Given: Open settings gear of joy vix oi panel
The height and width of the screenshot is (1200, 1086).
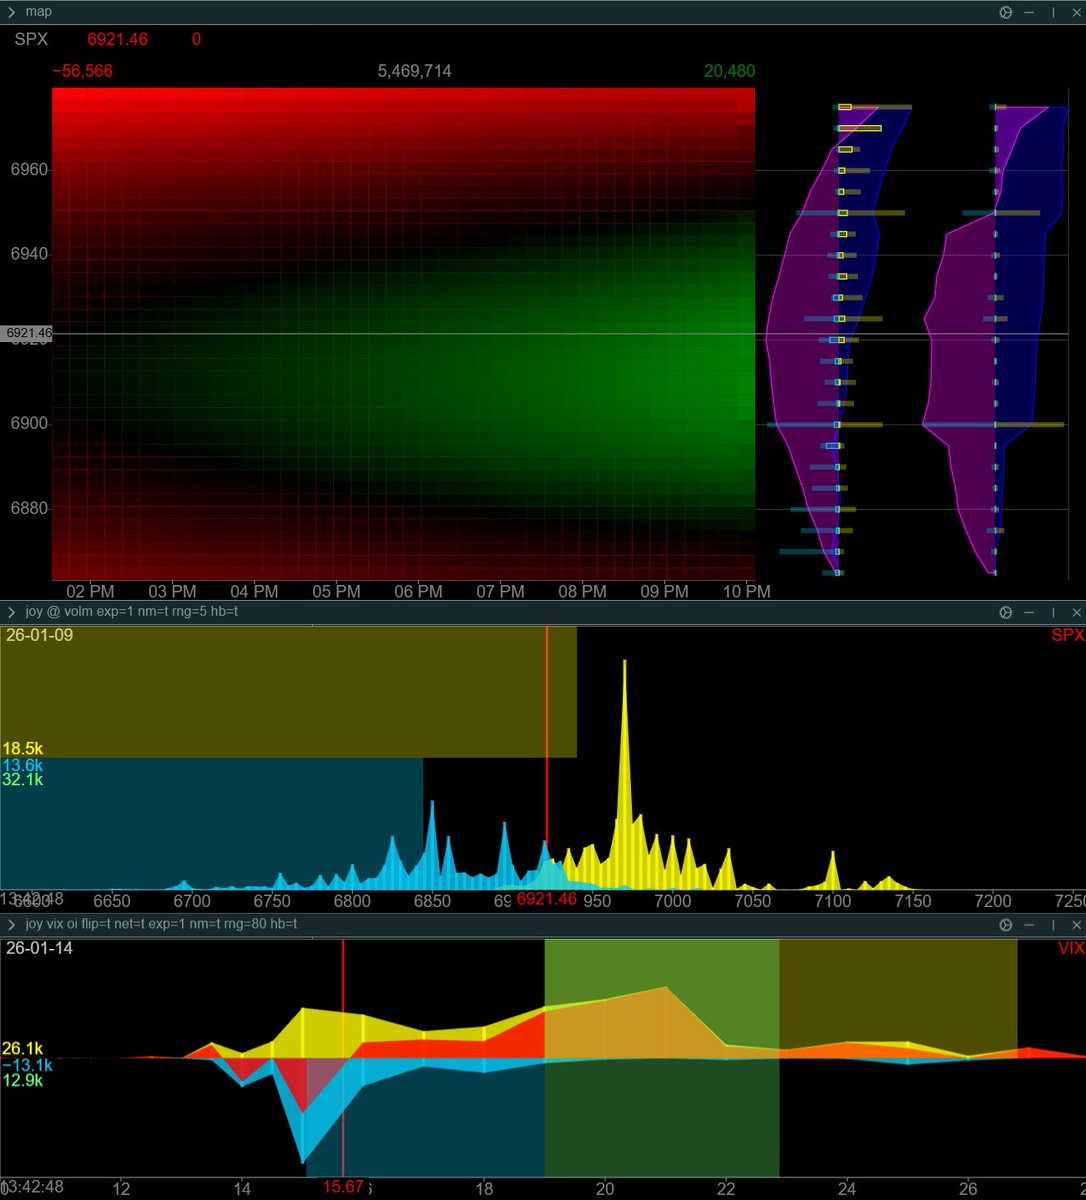Looking at the screenshot, I should (1006, 925).
